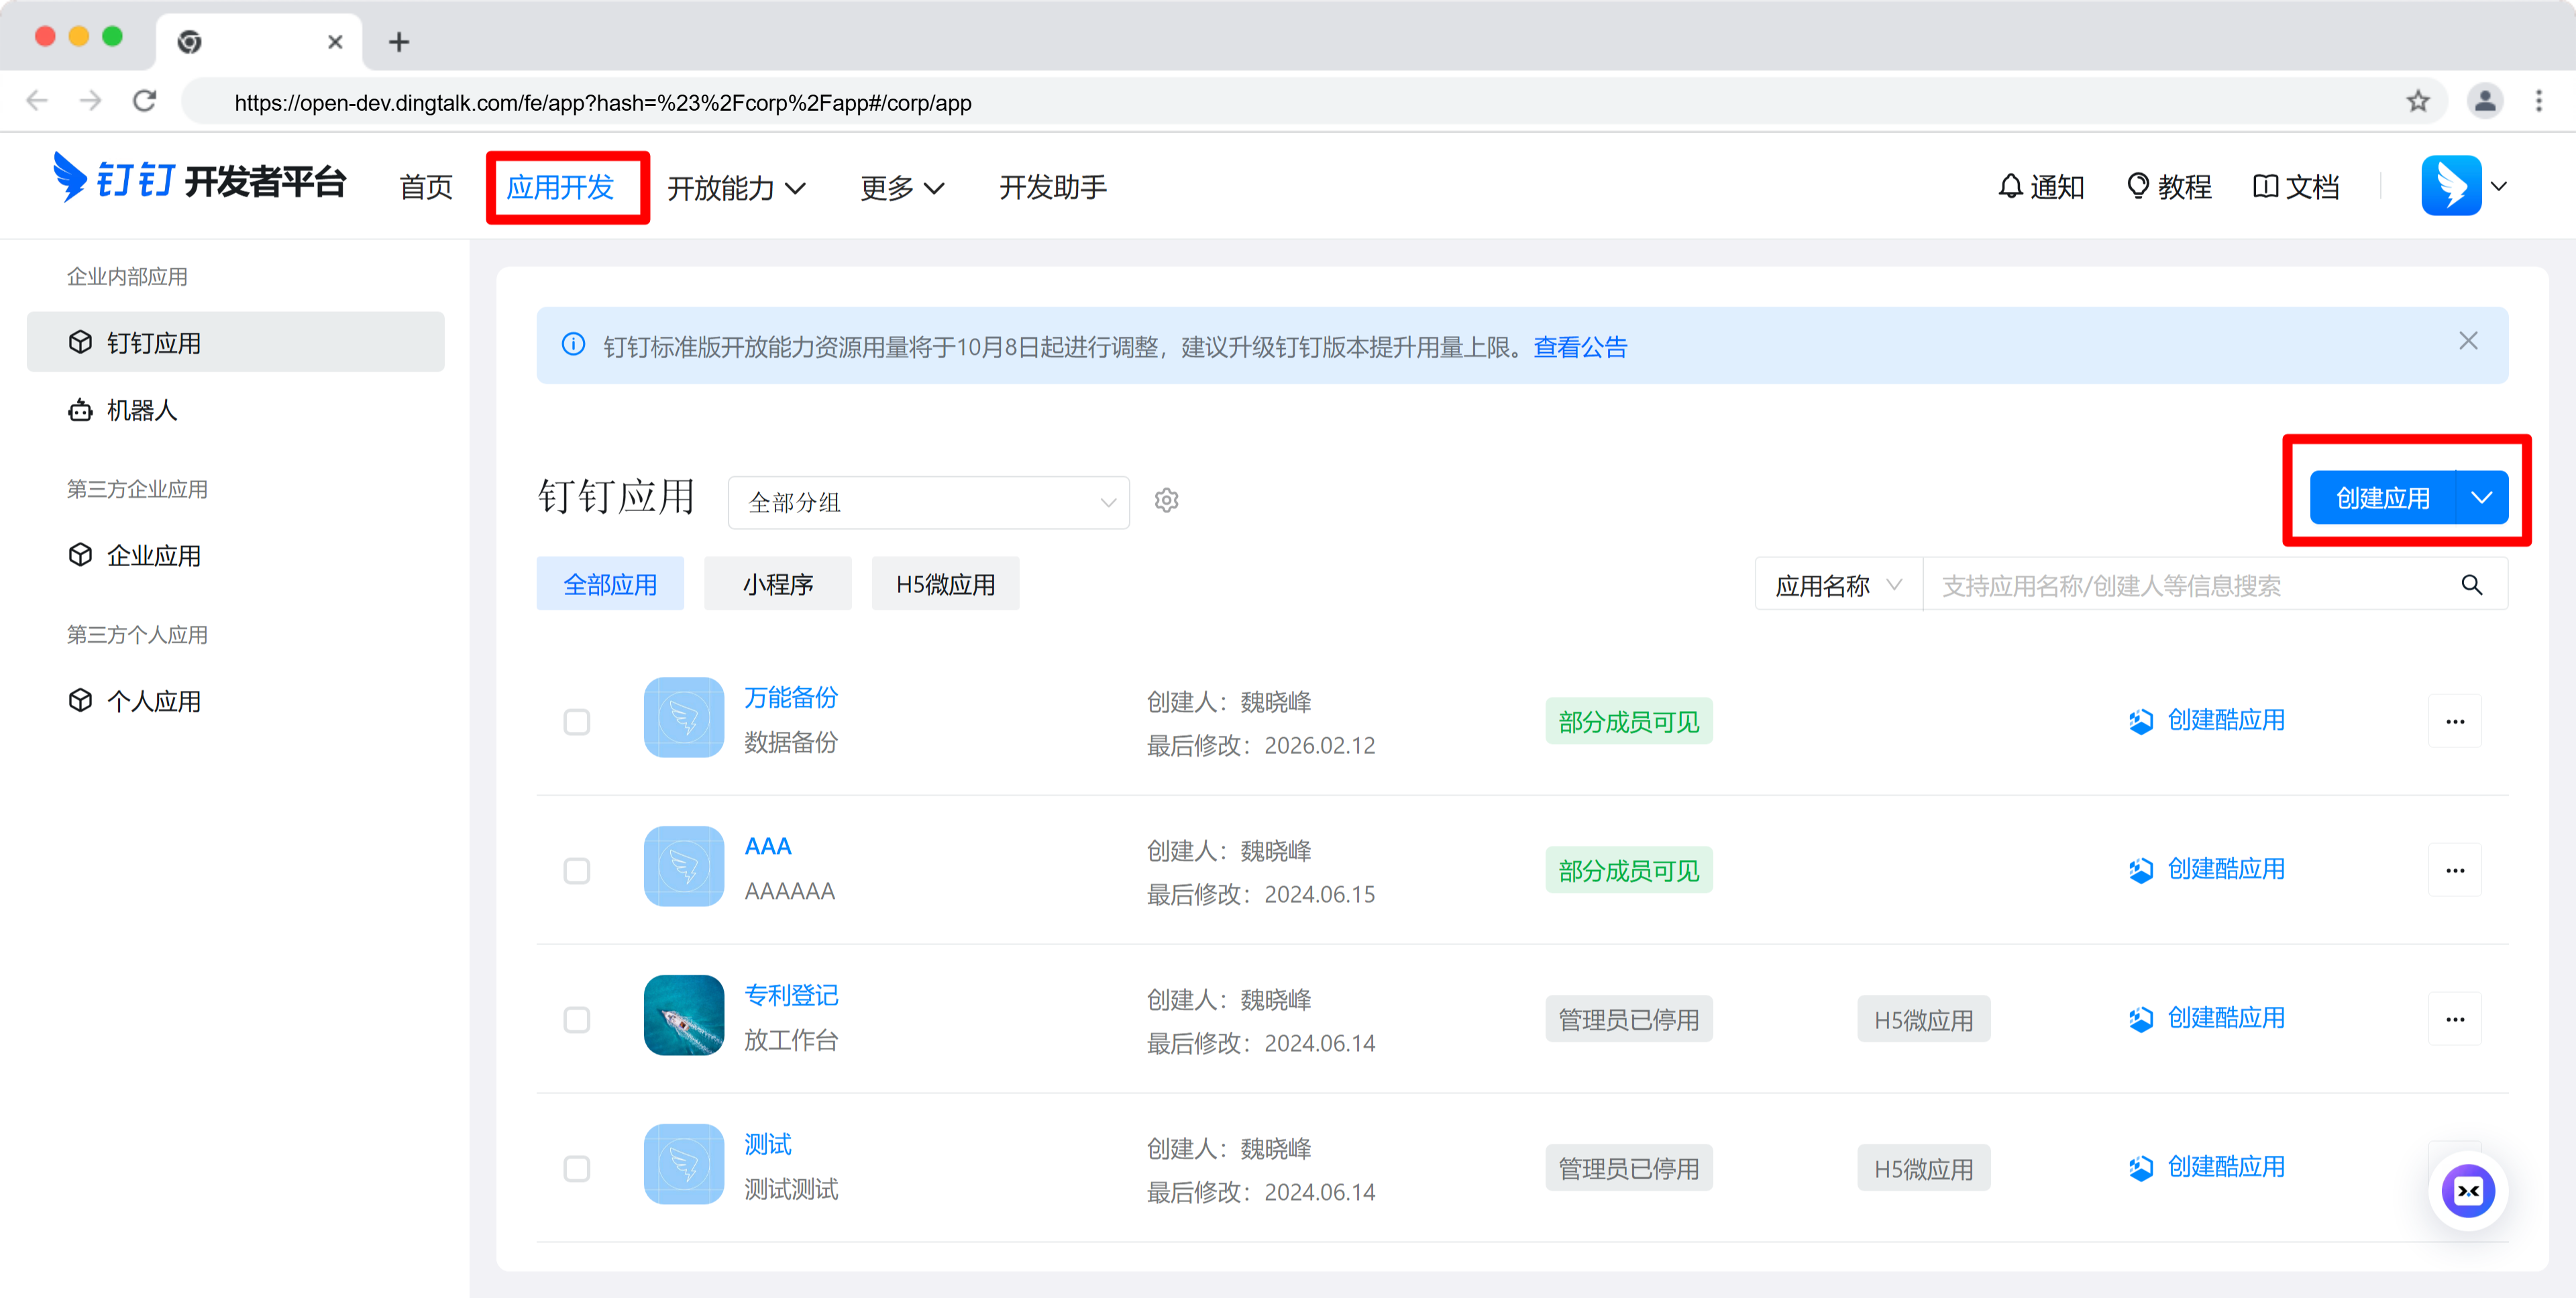Click the 文档 book icon
Image resolution: width=2576 pixels, height=1298 pixels.
click(2265, 186)
